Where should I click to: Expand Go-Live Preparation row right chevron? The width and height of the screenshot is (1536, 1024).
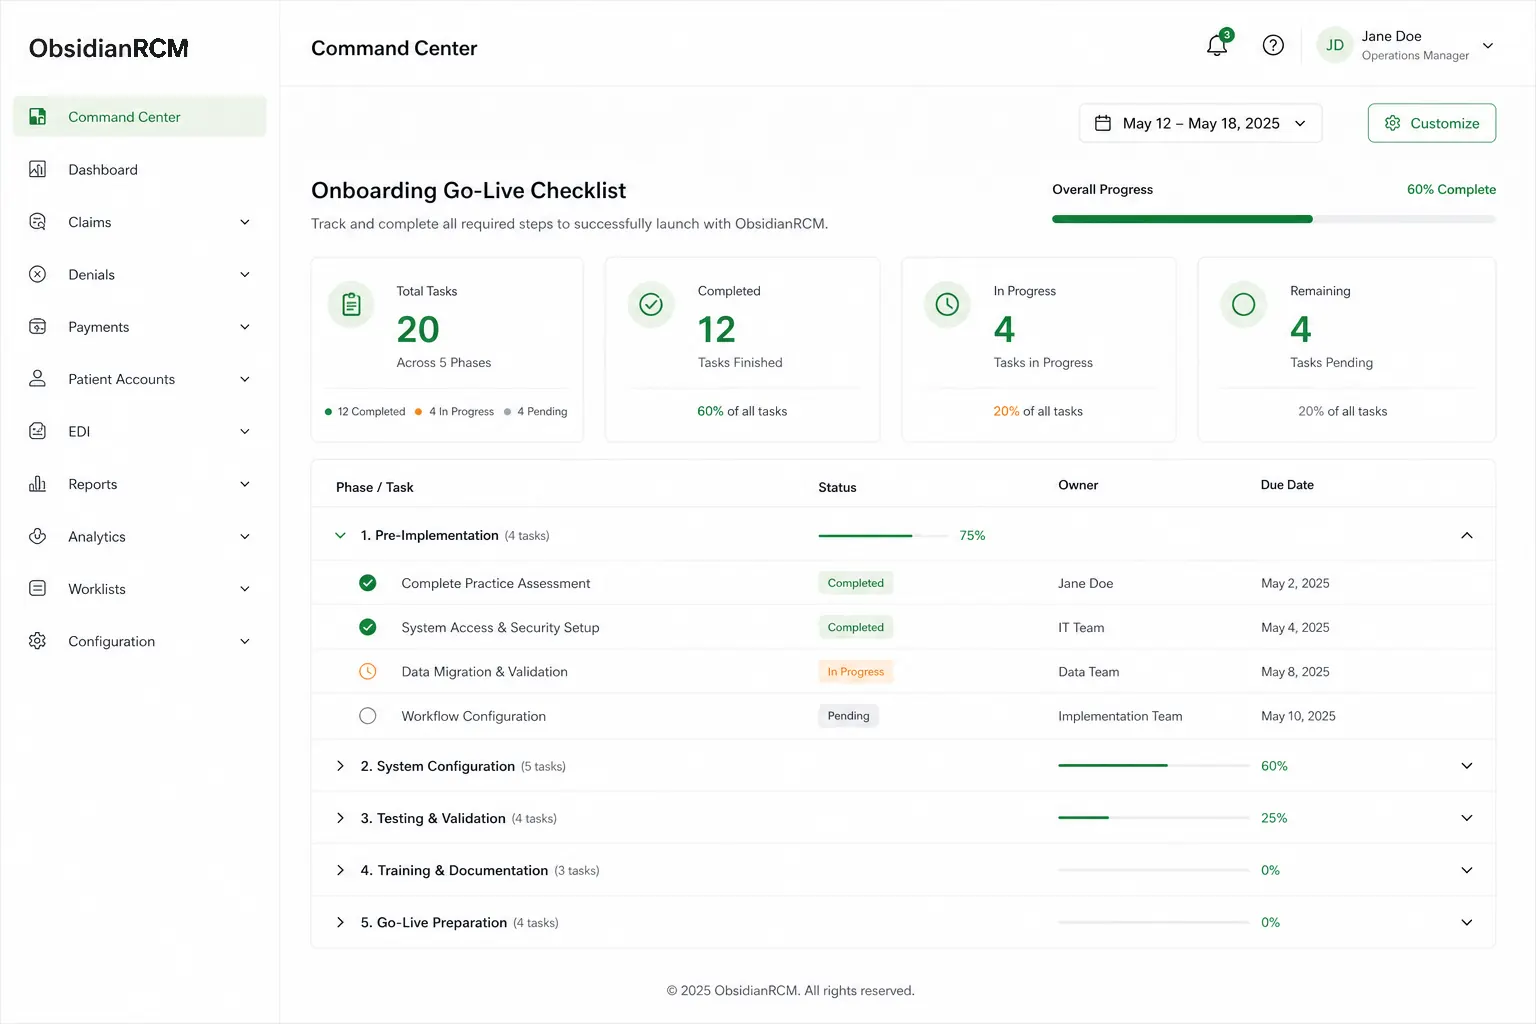click(1467, 922)
